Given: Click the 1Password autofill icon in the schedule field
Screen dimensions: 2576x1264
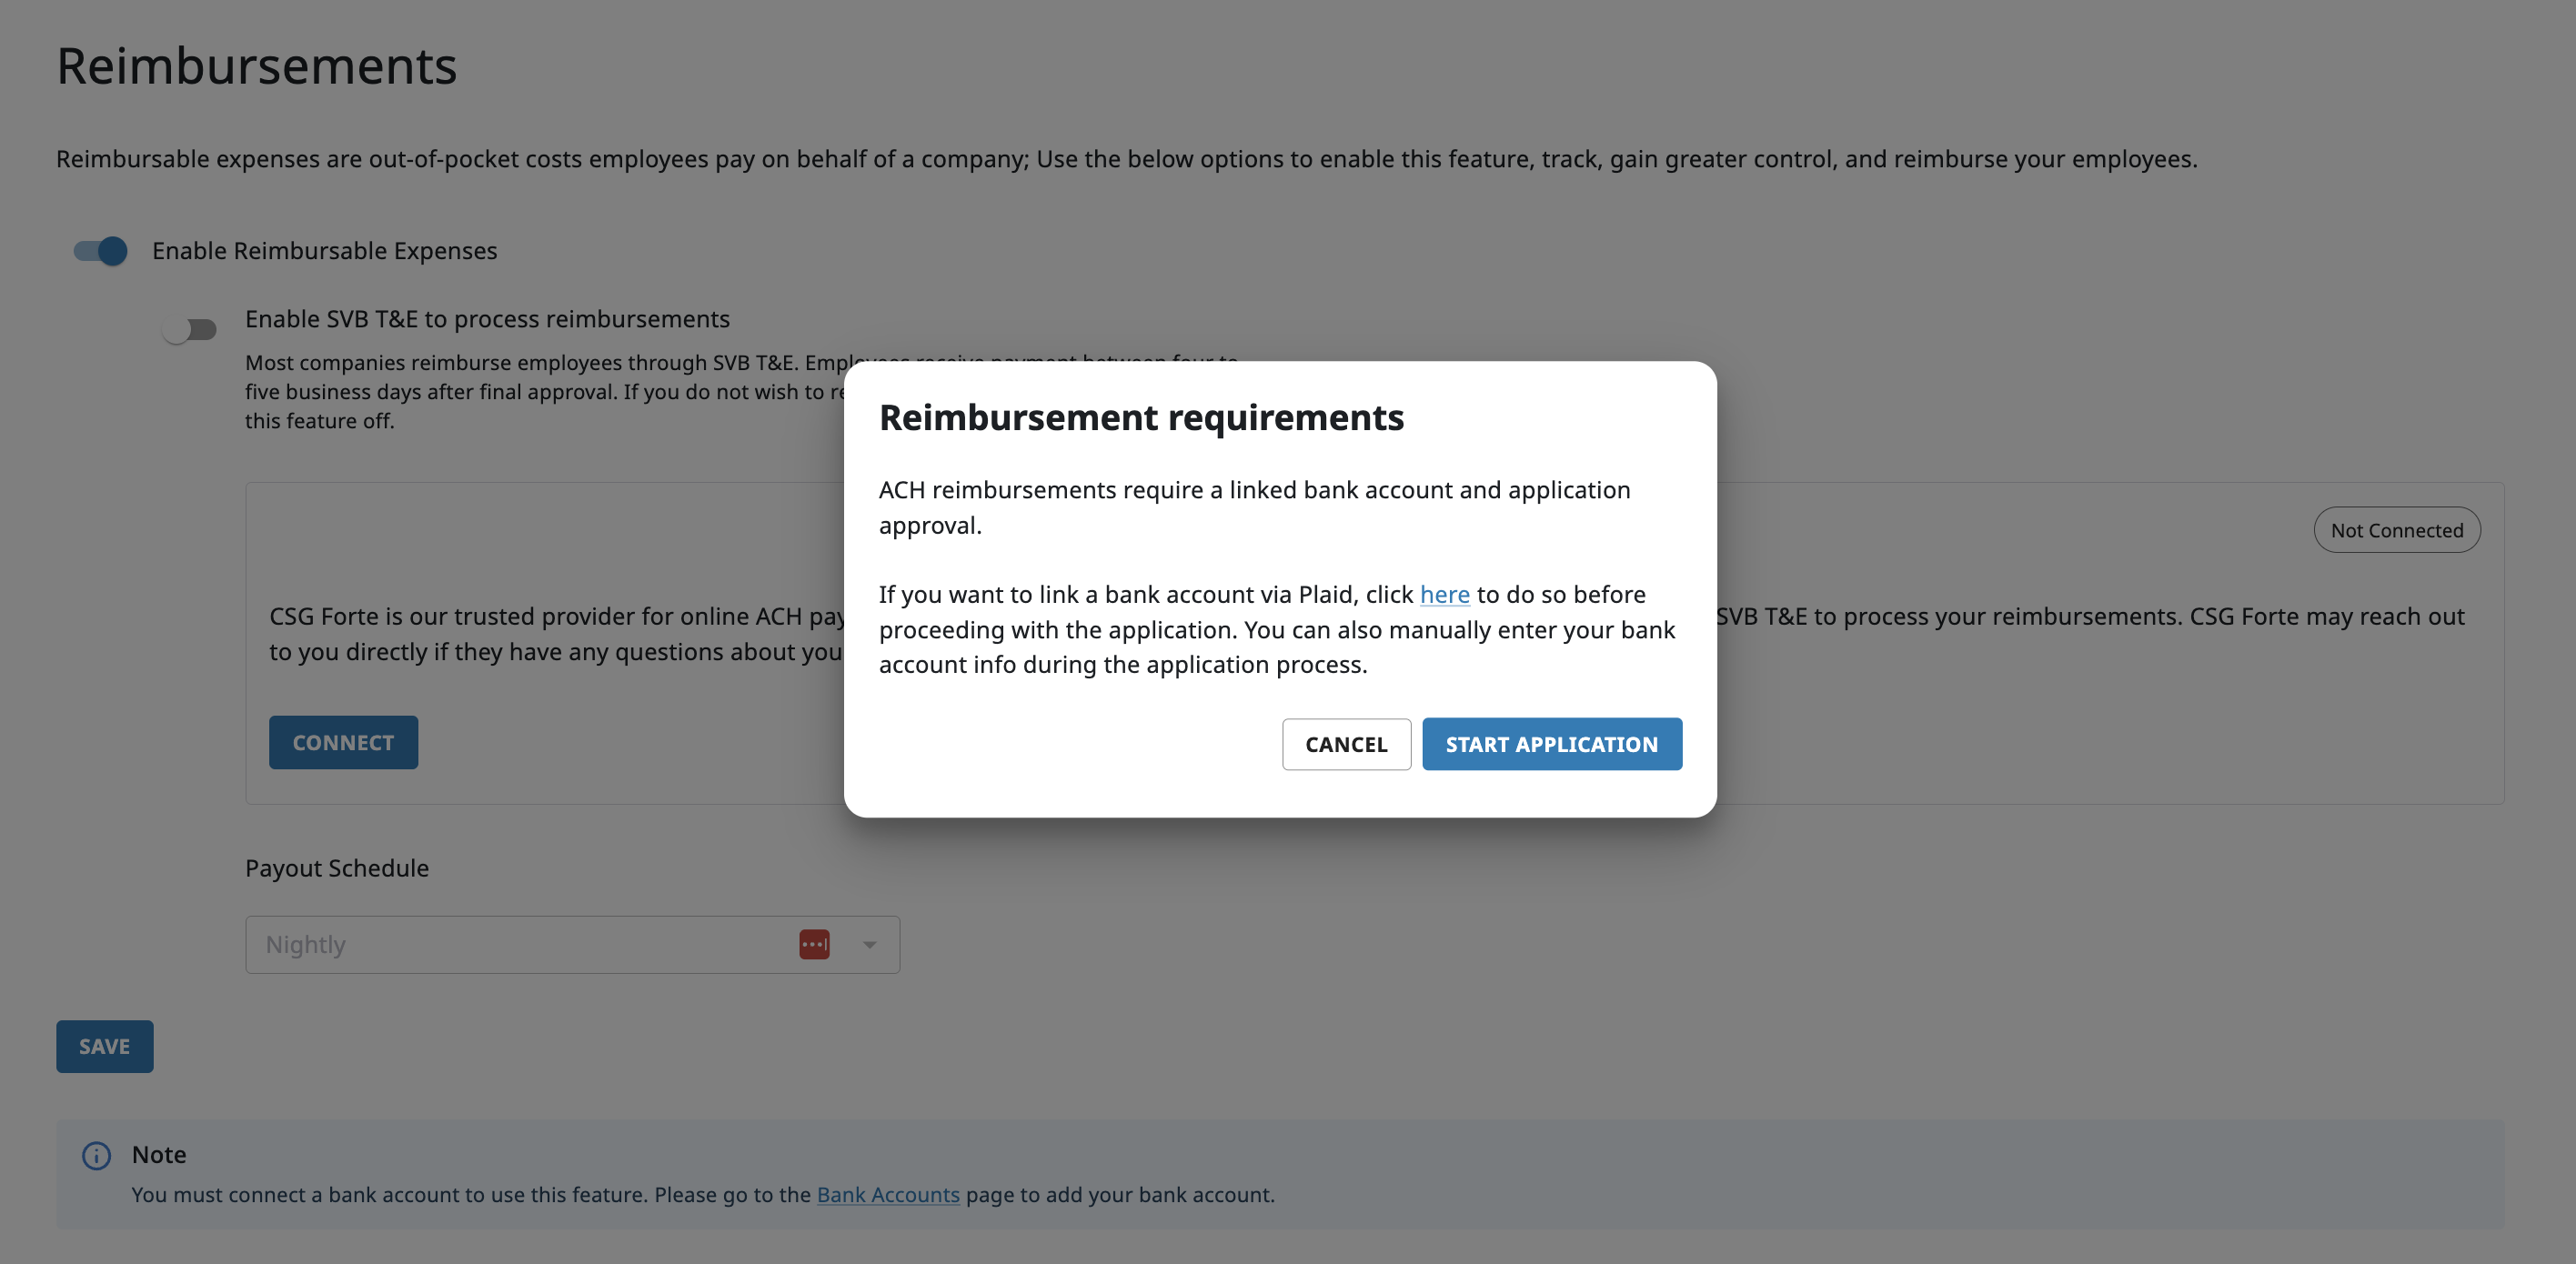Looking at the screenshot, I should pyautogui.click(x=815, y=944).
